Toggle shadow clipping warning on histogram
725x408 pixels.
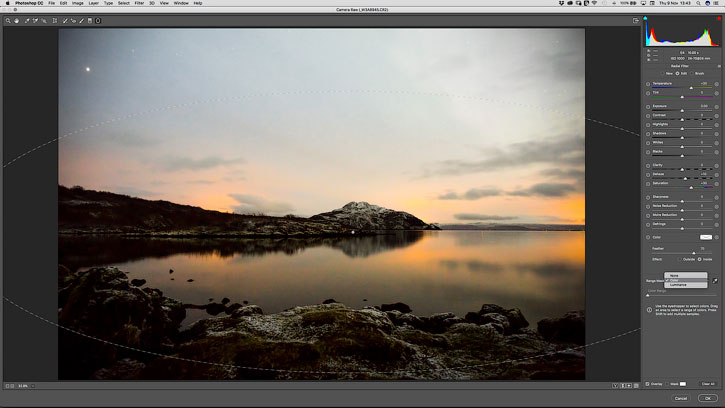coord(645,19)
